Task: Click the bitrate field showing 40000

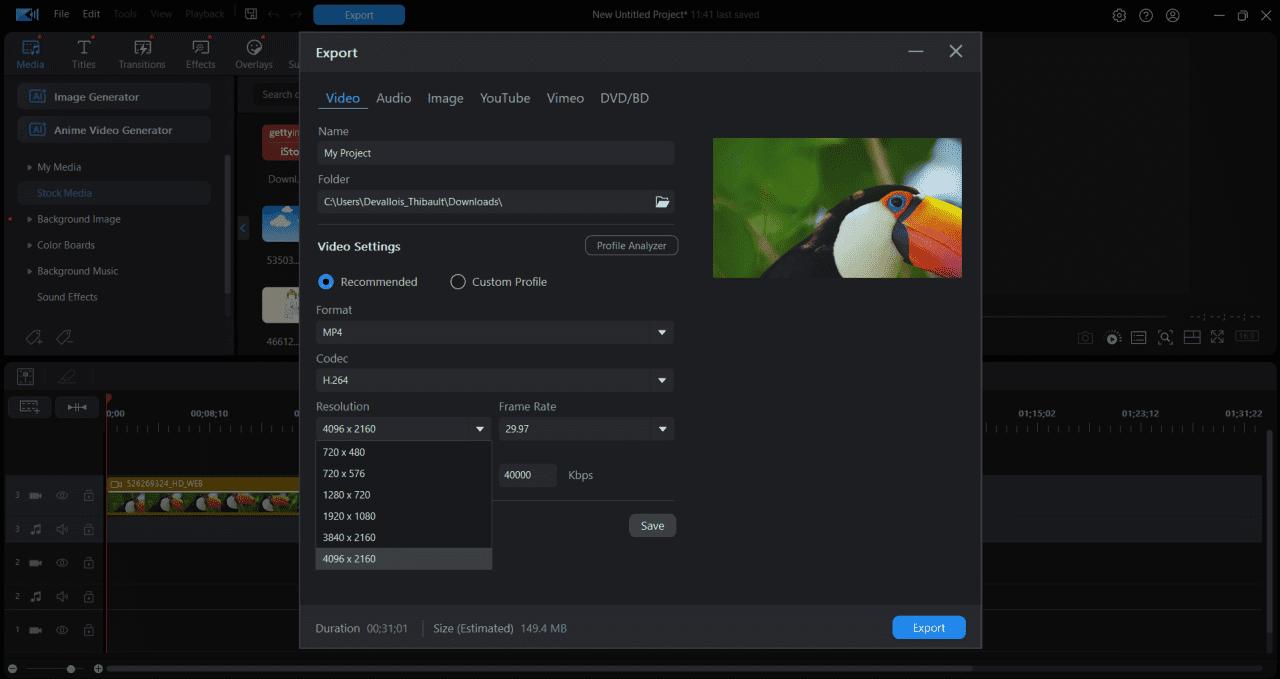Action: coord(527,475)
